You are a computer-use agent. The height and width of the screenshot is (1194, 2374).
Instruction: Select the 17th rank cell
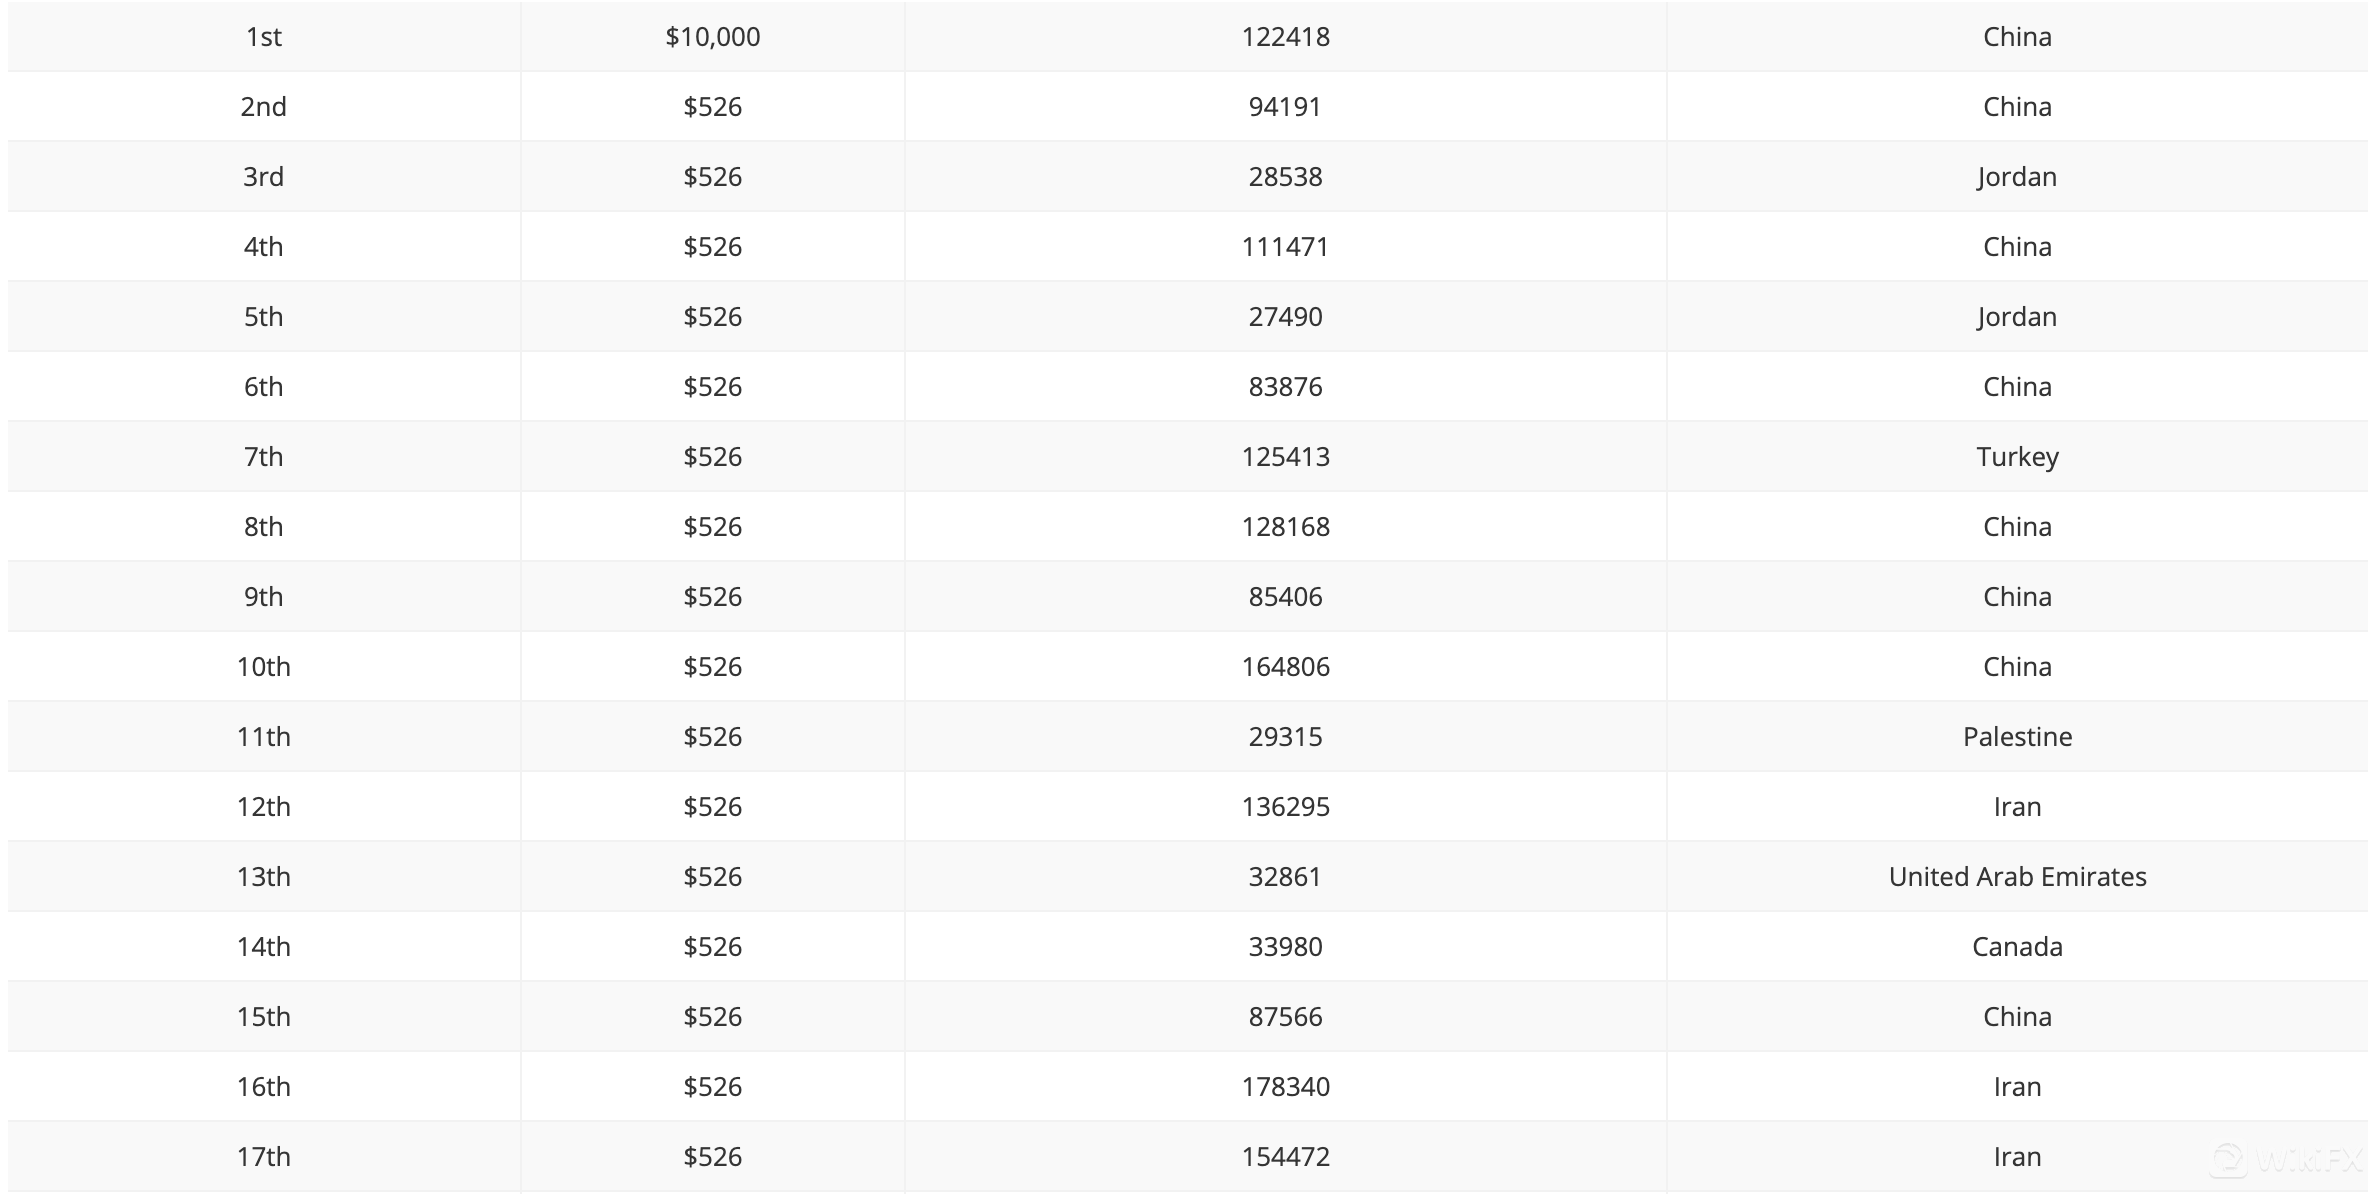[264, 1157]
